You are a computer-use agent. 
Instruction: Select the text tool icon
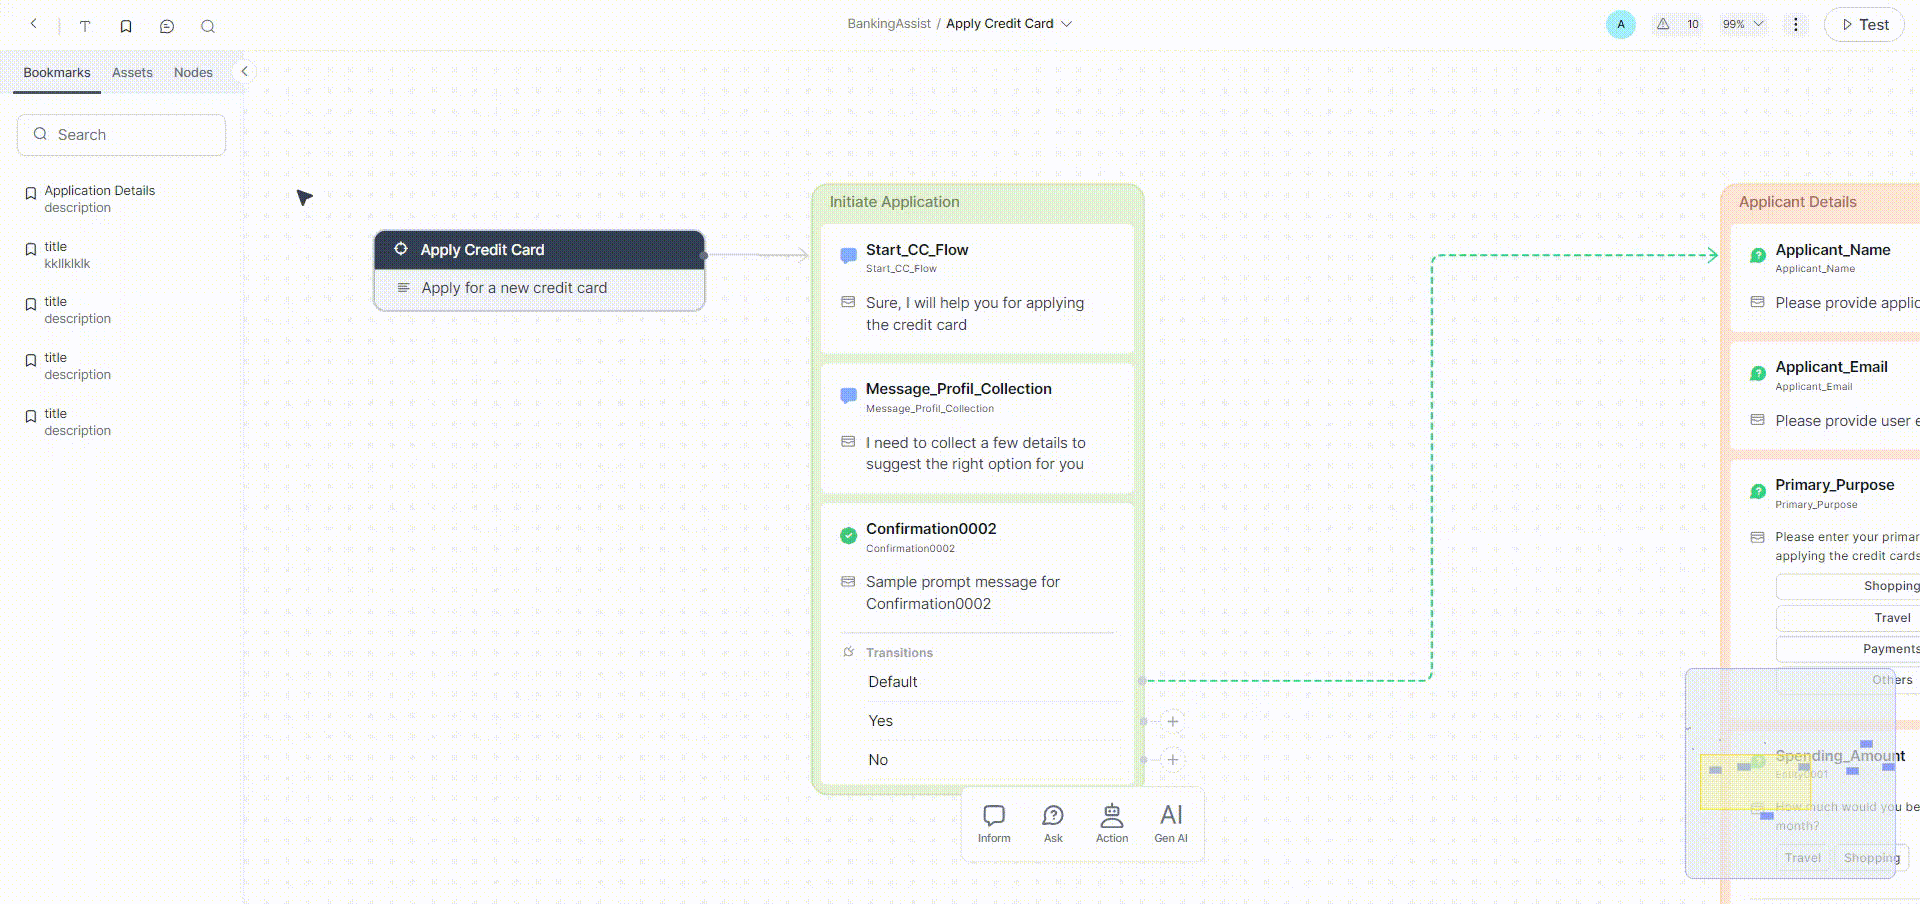85,26
